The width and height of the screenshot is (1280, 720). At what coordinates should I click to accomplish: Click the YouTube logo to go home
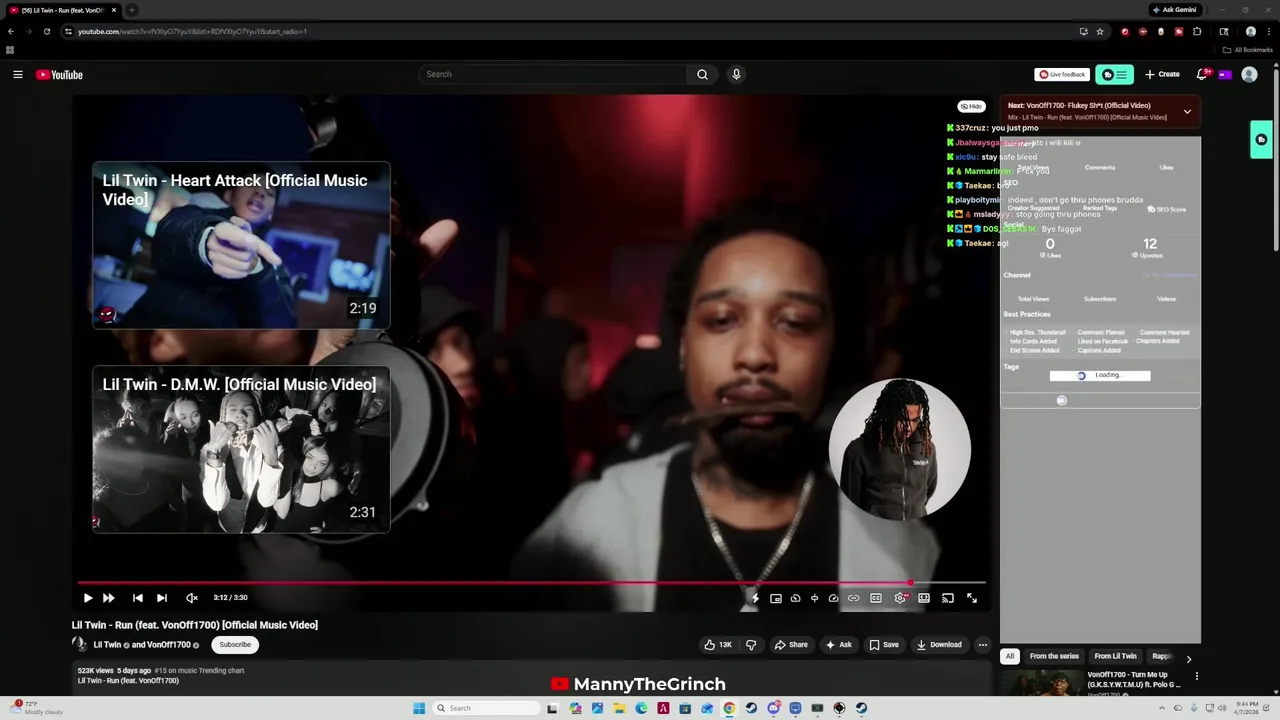(x=59, y=75)
